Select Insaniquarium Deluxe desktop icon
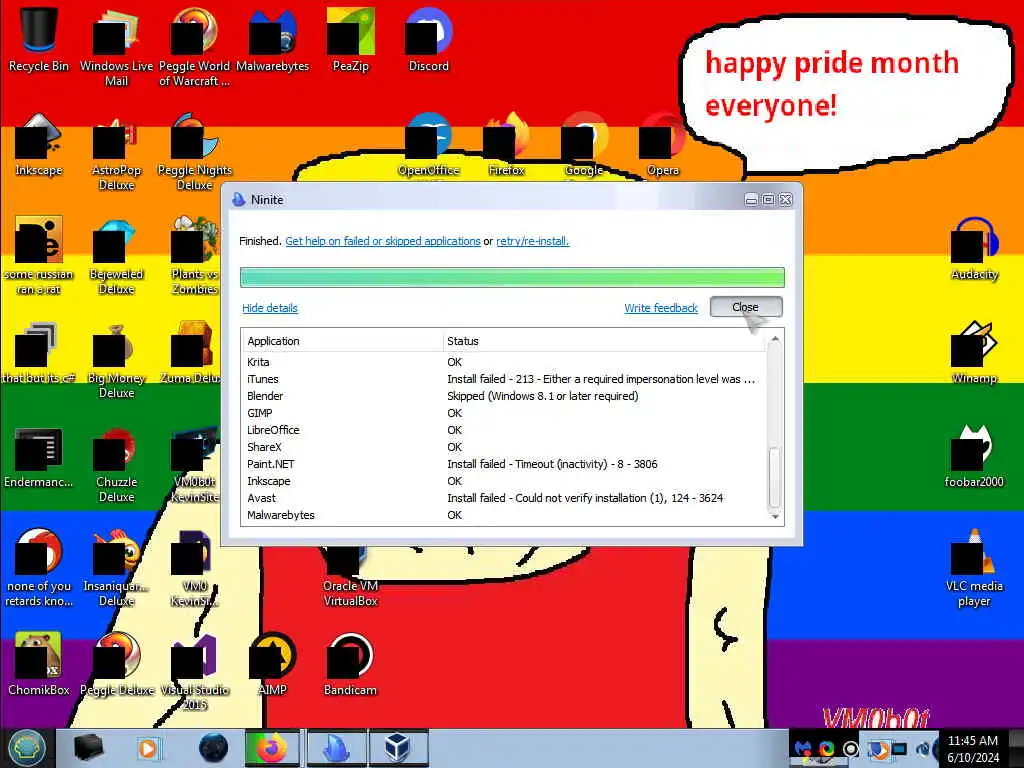The image size is (1024, 768). coord(116,568)
